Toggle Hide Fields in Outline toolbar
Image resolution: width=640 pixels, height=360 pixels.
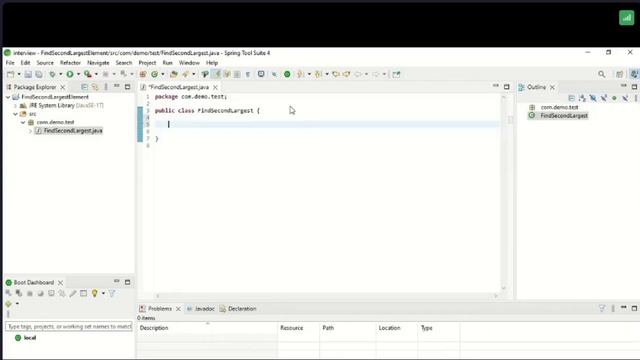593,98
